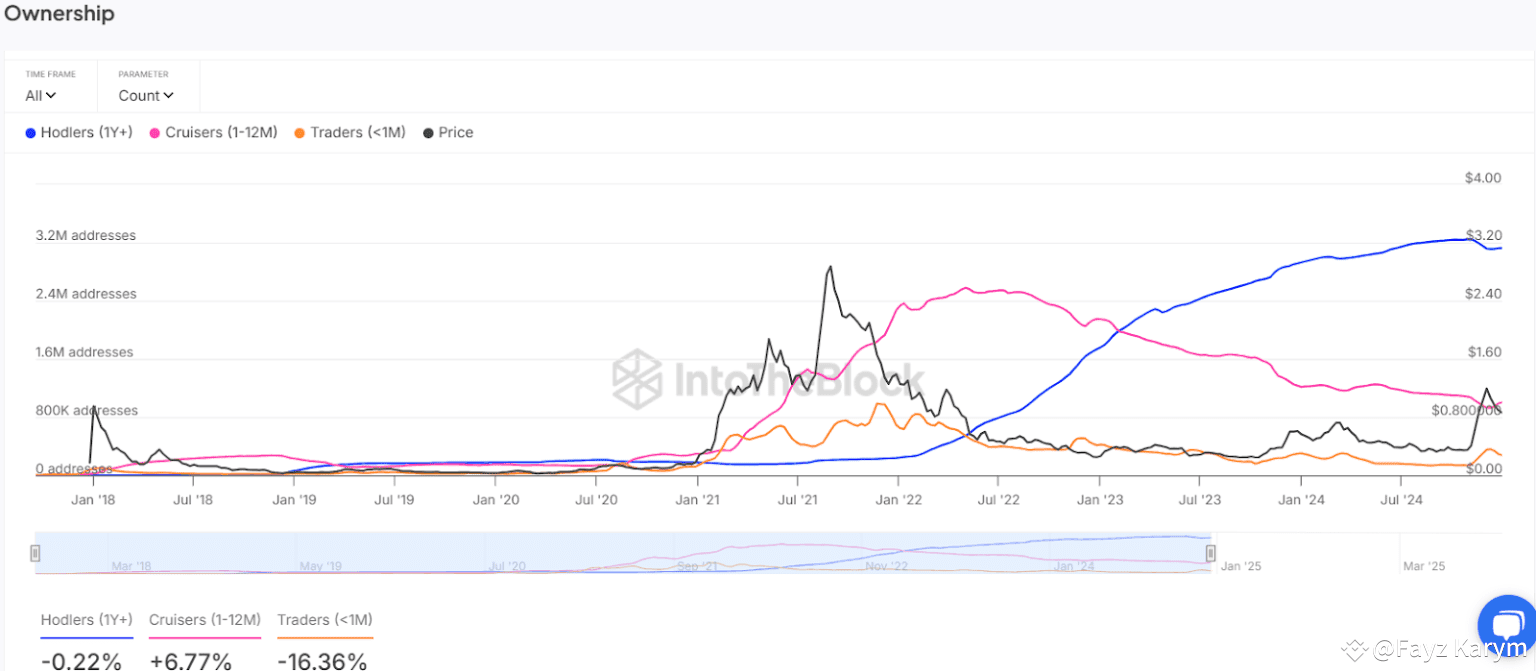Click the chevron arrow beside Count
Screen dimensions: 1536x671
168,96
